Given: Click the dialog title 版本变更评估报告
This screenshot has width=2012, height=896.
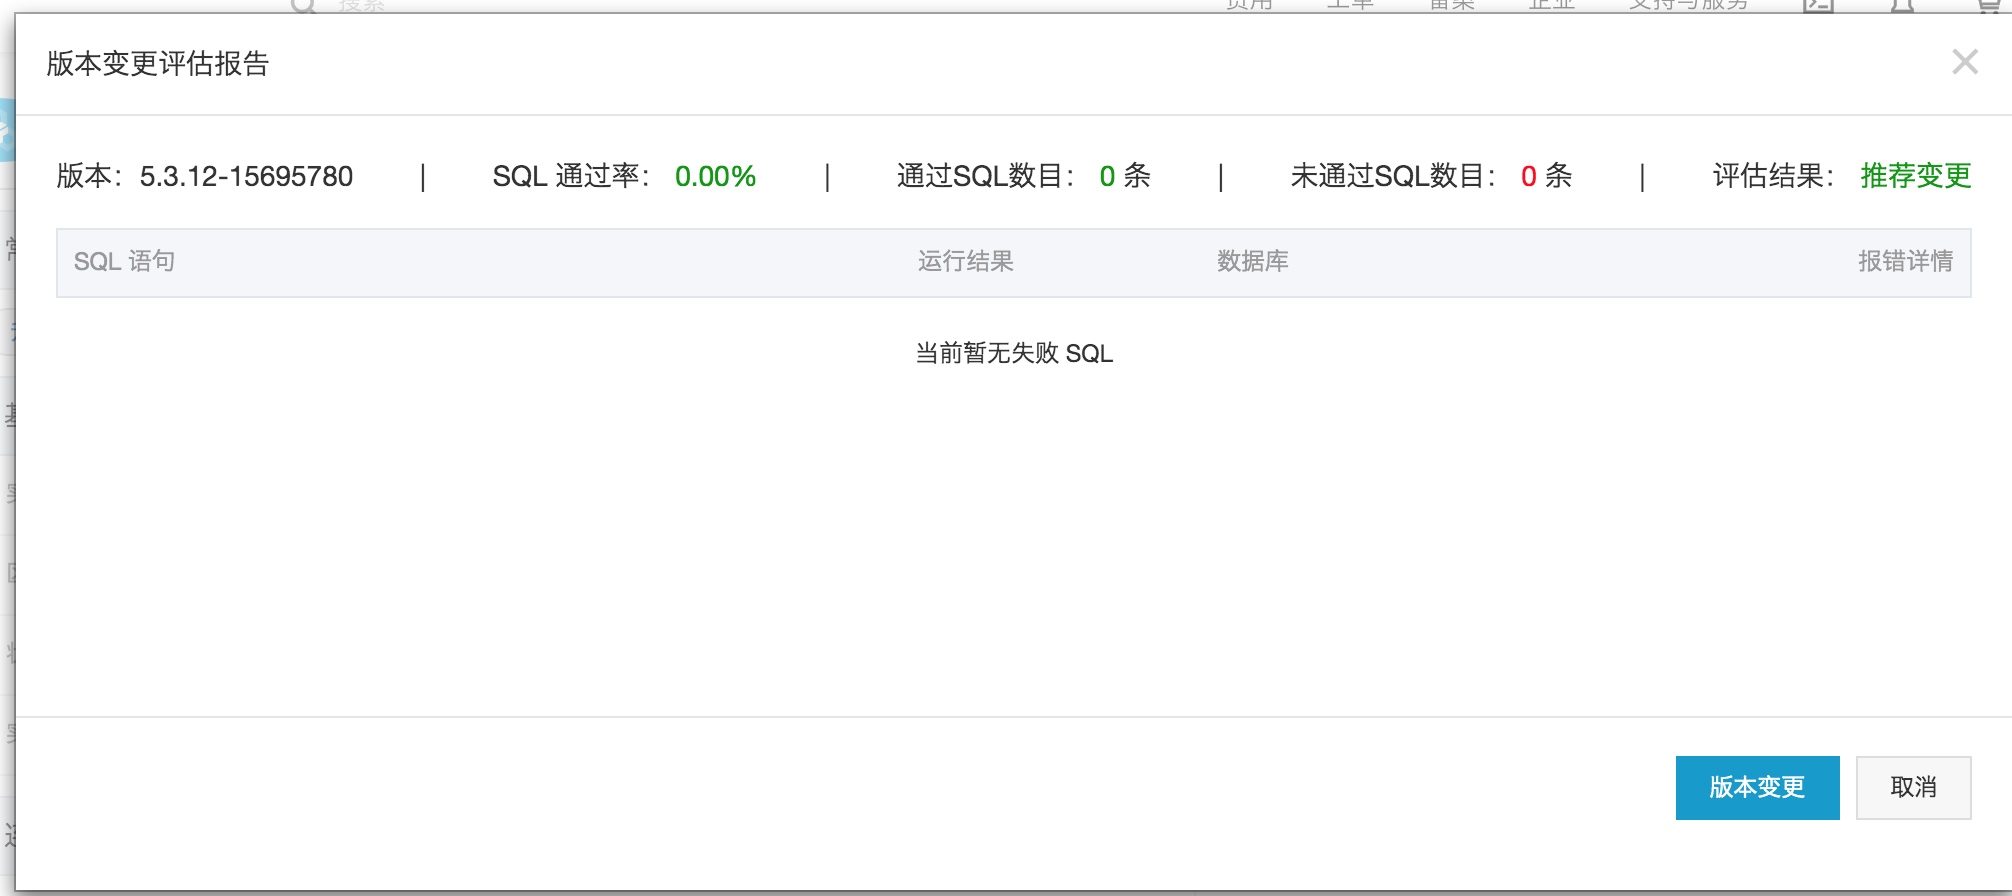Looking at the screenshot, I should pos(158,63).
